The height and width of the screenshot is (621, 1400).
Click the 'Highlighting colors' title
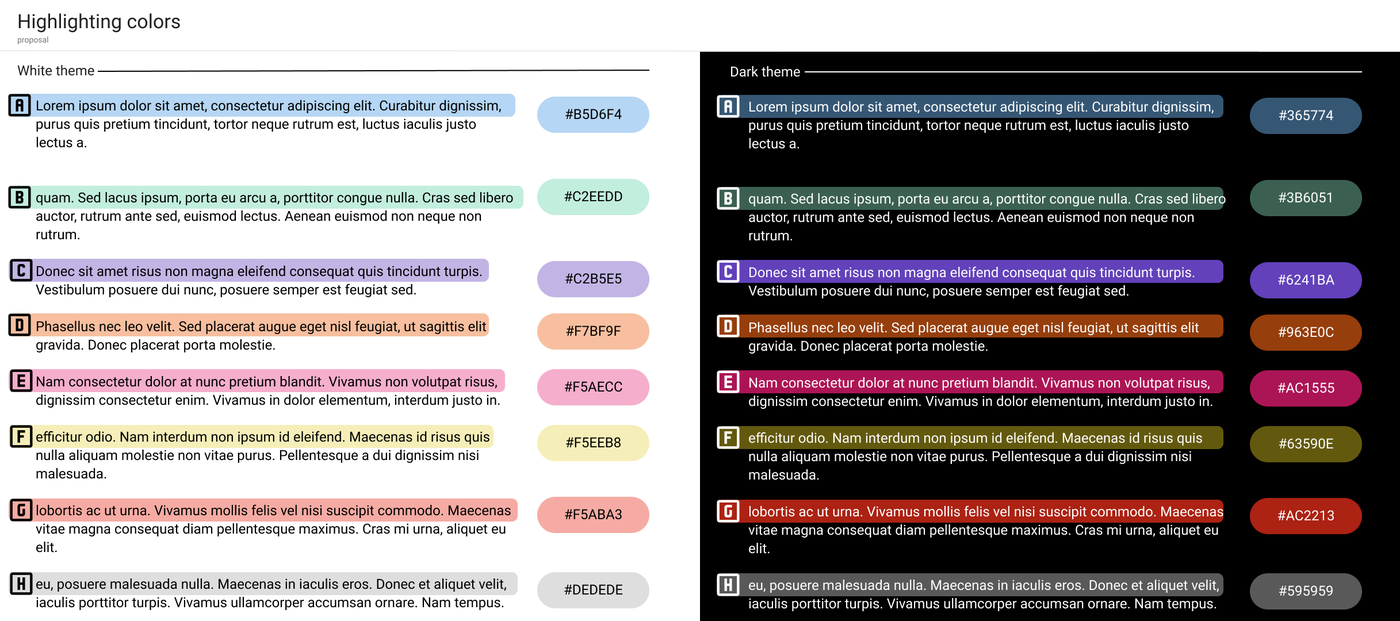click(x=99, y=22)
